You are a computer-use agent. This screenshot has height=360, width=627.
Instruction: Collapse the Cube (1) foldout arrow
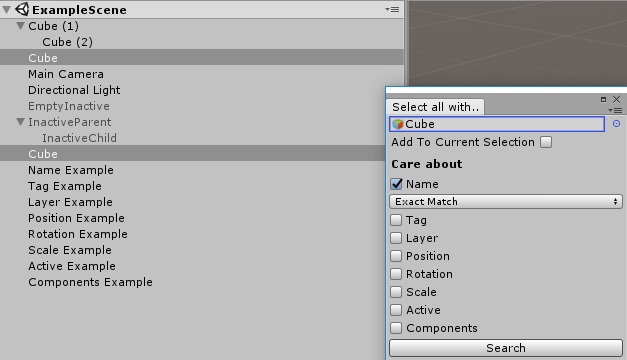pyautogui.click(x=20, y=26)
